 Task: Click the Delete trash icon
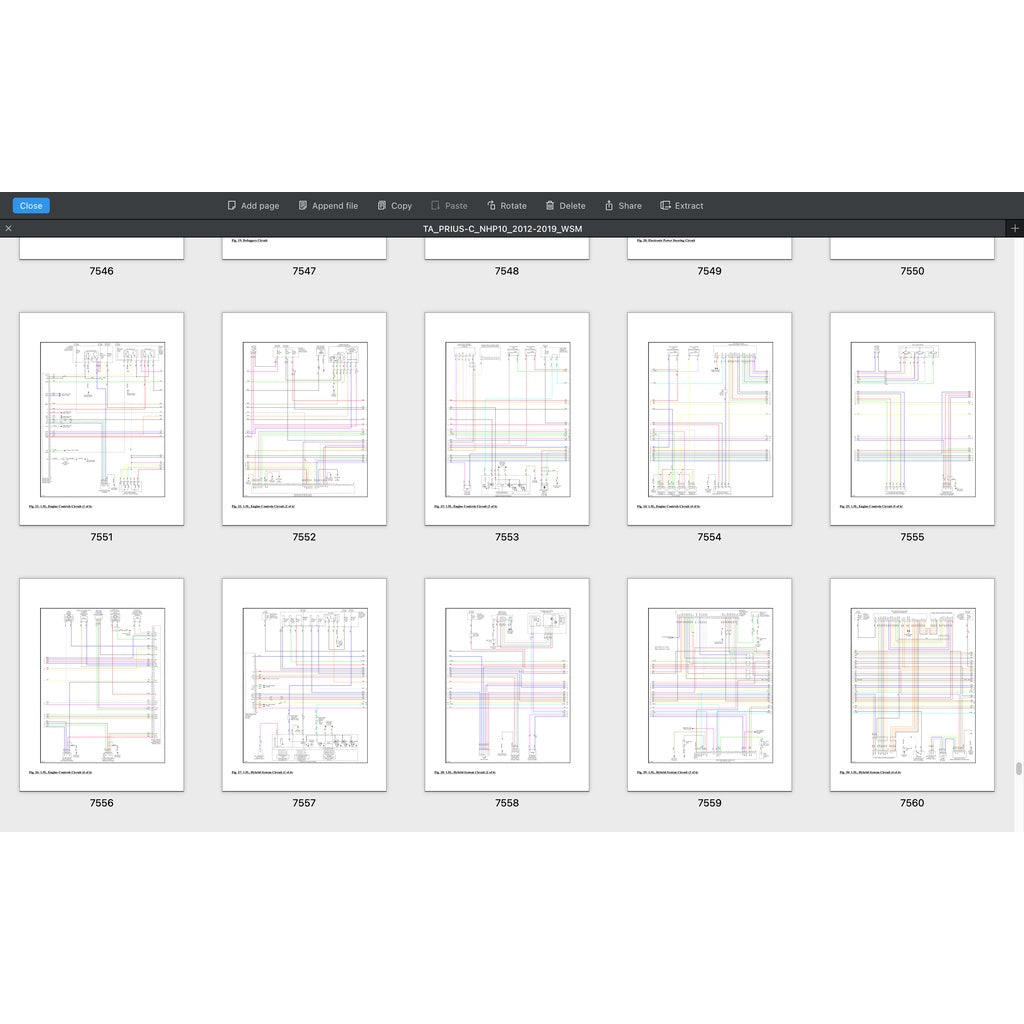(550, 206)
